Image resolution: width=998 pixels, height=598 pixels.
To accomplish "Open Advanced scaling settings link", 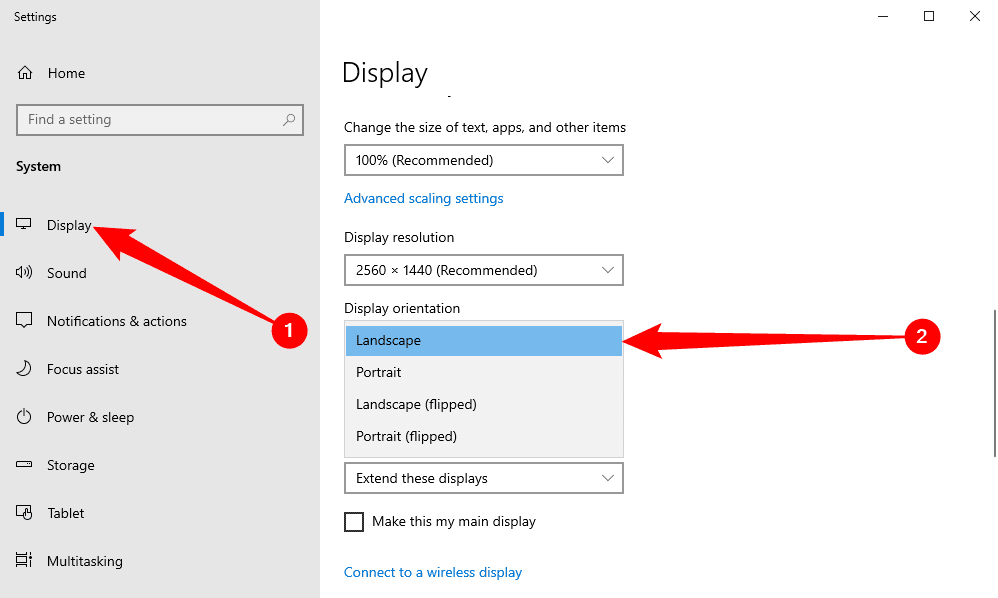I will [x=423, y=198].
